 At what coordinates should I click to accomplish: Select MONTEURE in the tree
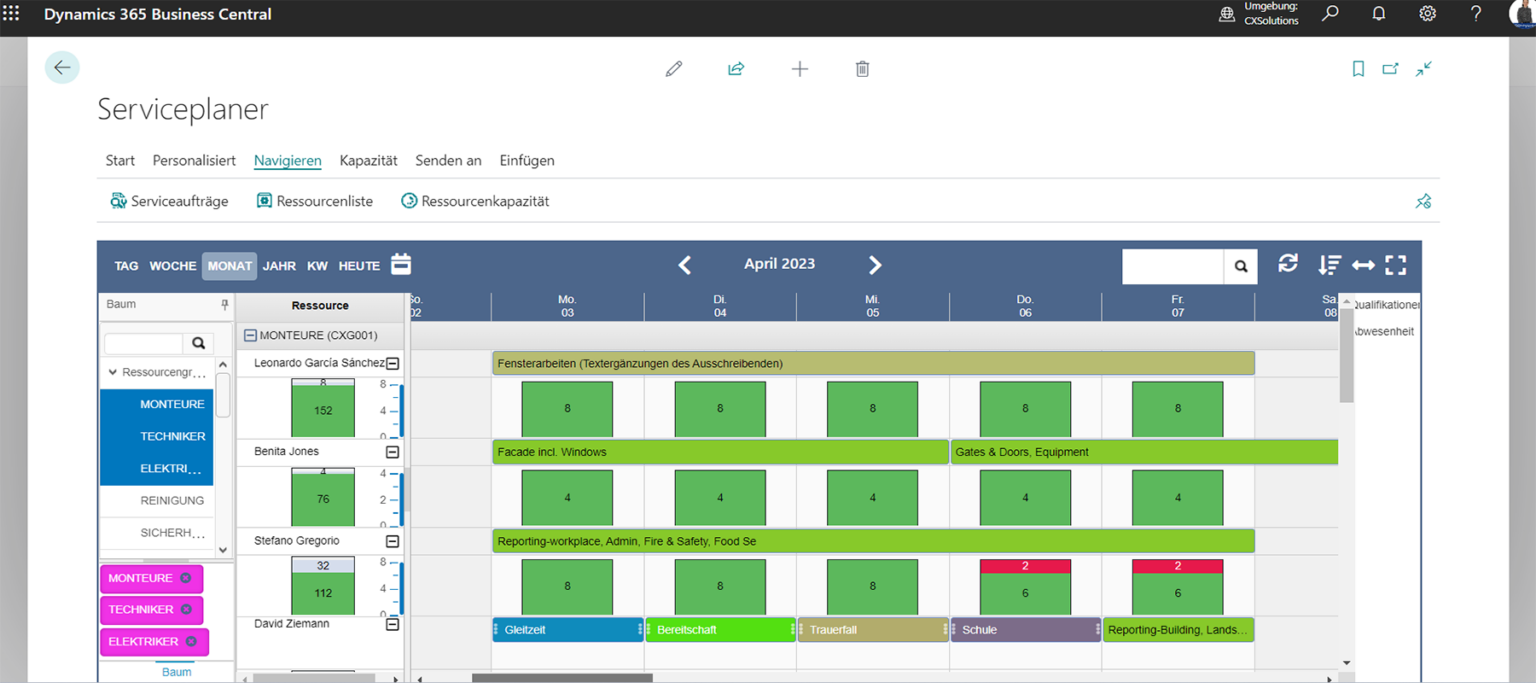click(157, 404)
